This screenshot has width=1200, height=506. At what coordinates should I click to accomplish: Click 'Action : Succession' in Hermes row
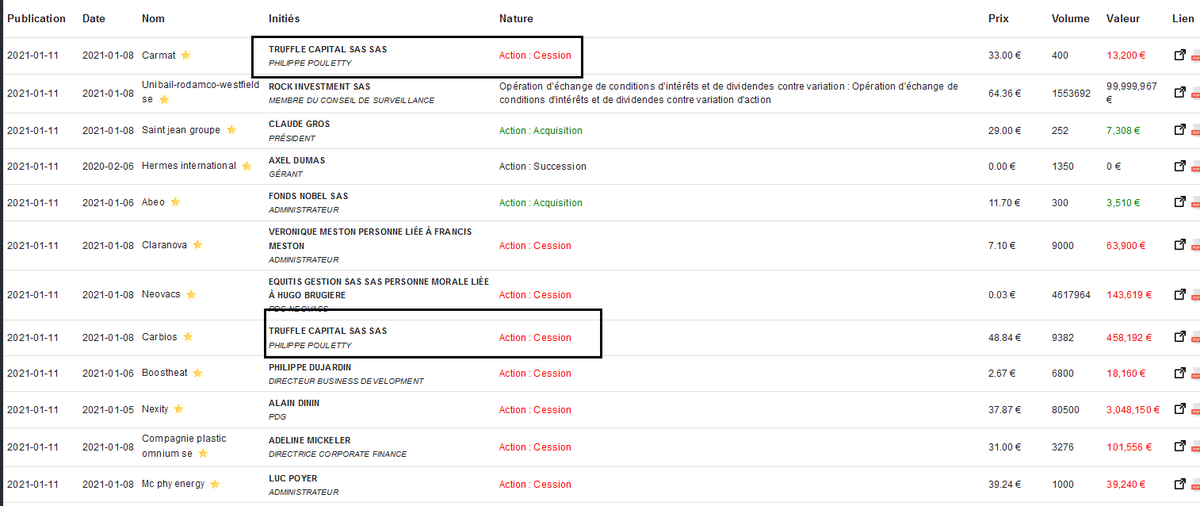[x=543, y=166]
